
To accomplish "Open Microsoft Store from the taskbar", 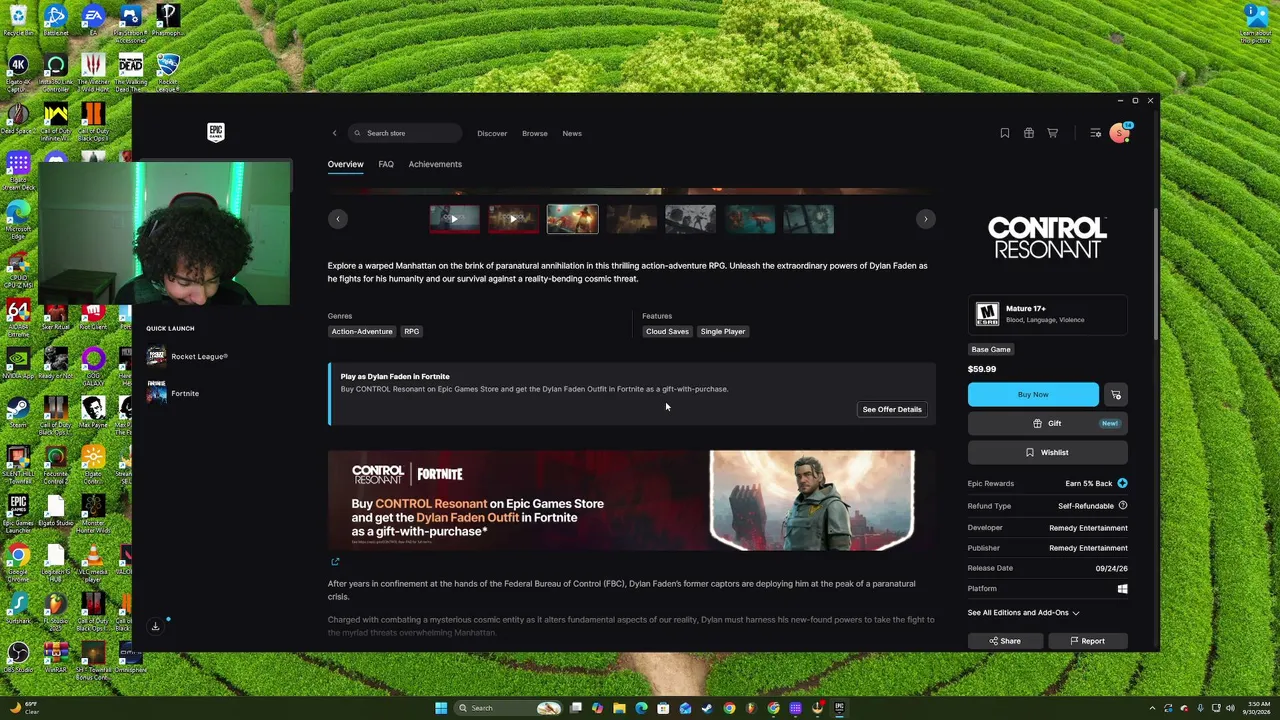I will tap(663, 708).
